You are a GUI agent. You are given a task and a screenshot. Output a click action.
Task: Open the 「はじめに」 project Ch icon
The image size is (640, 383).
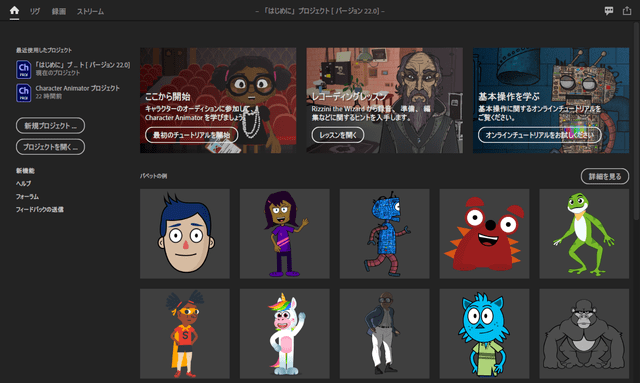24,69
